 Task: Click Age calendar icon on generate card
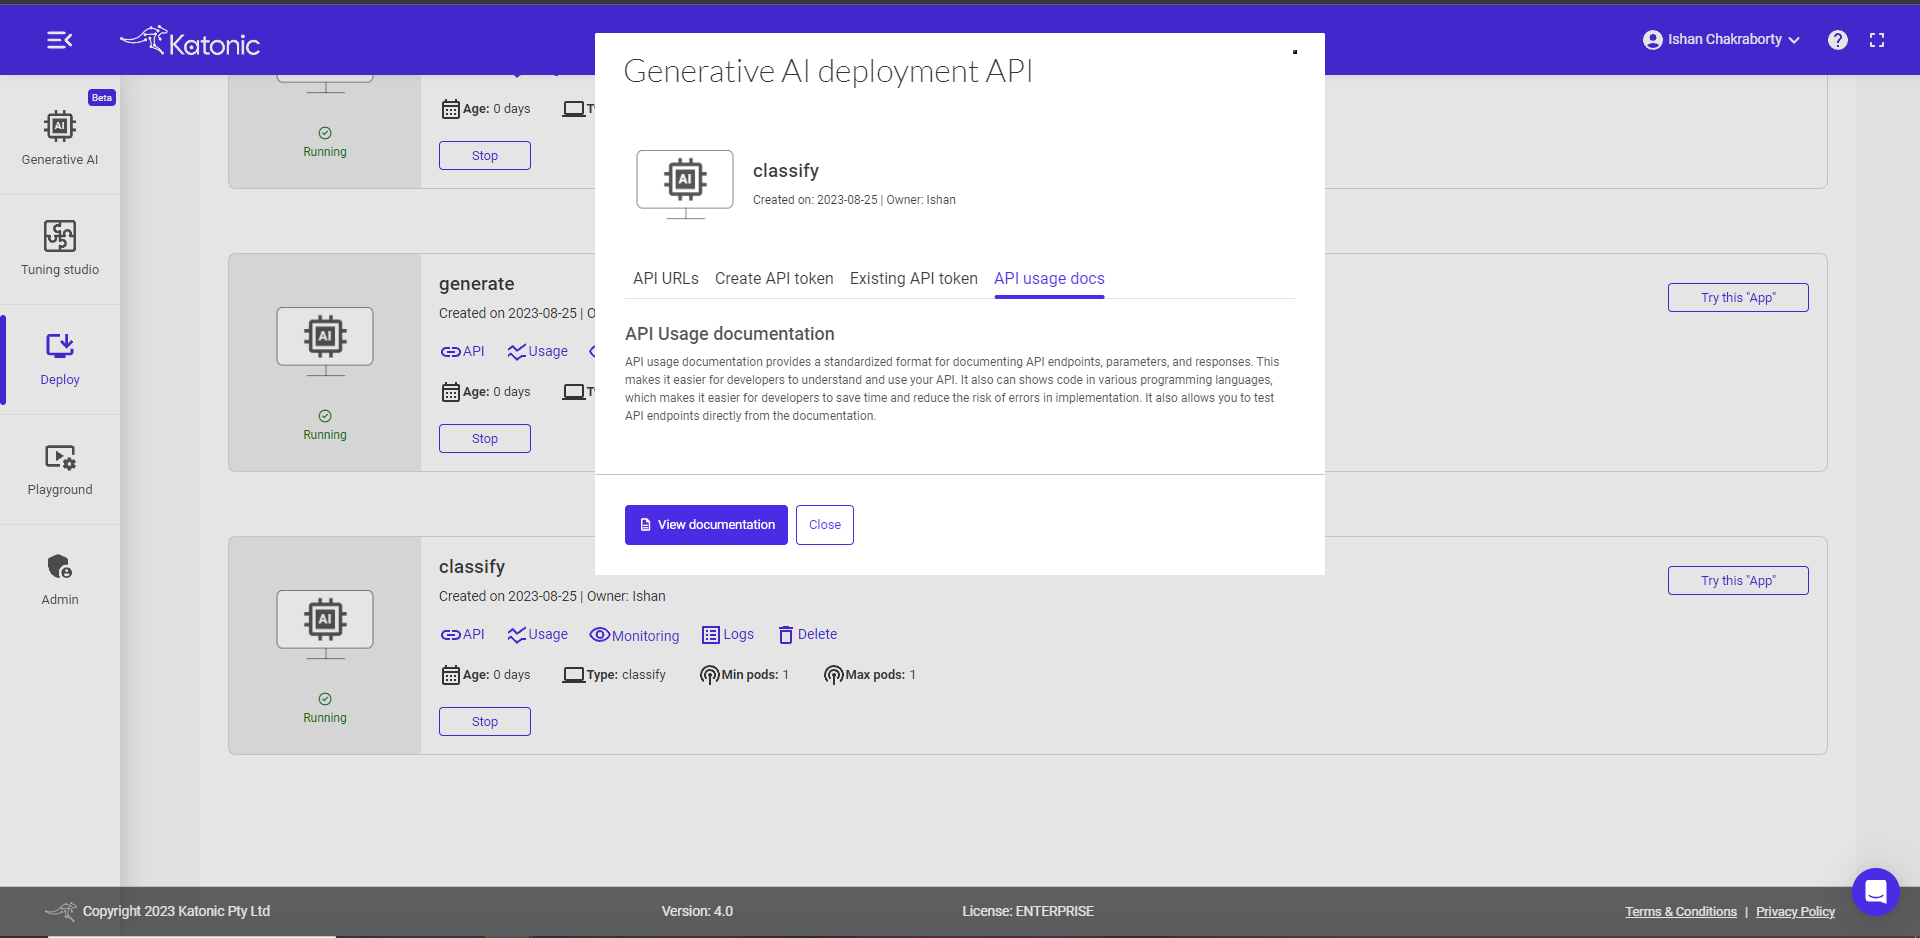(451, 392)
